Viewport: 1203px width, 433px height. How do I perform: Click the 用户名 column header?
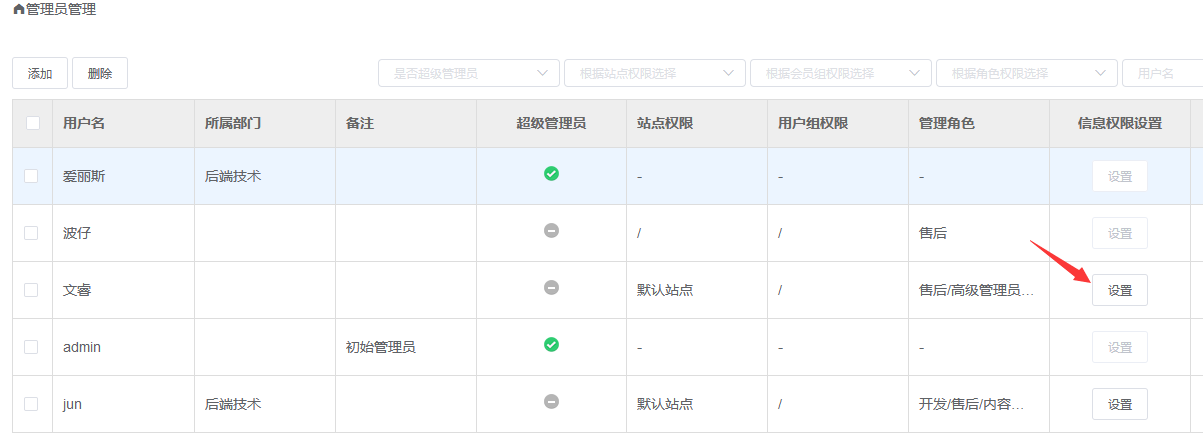coord(84,124)
